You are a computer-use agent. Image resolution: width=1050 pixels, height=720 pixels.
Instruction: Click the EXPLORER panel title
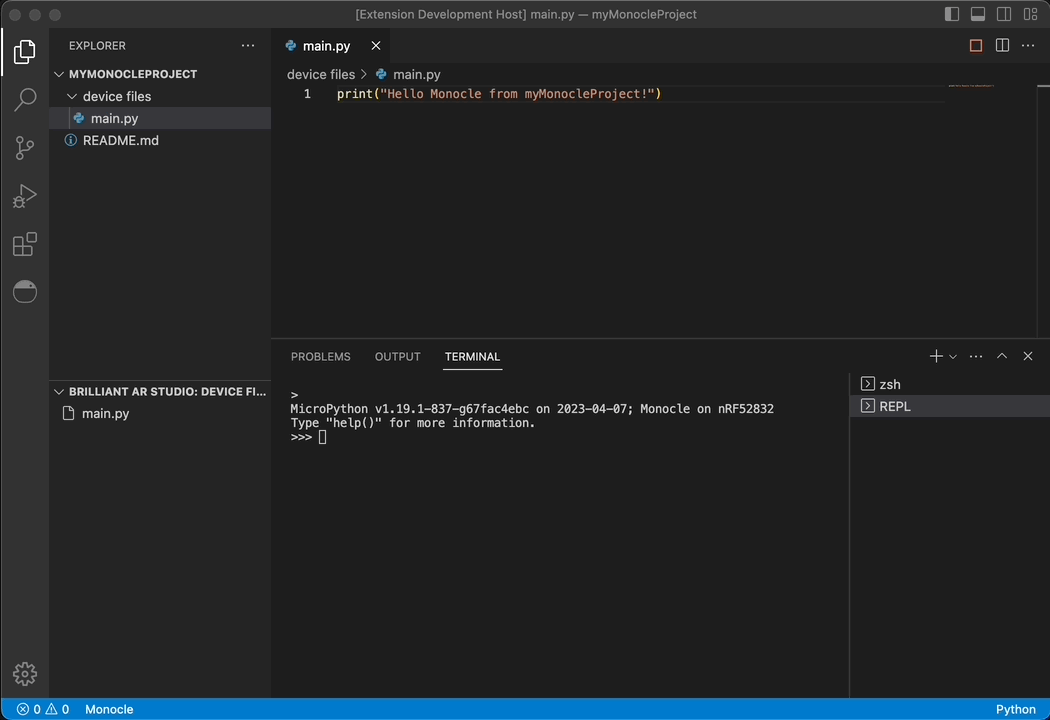tap(97, 46)
